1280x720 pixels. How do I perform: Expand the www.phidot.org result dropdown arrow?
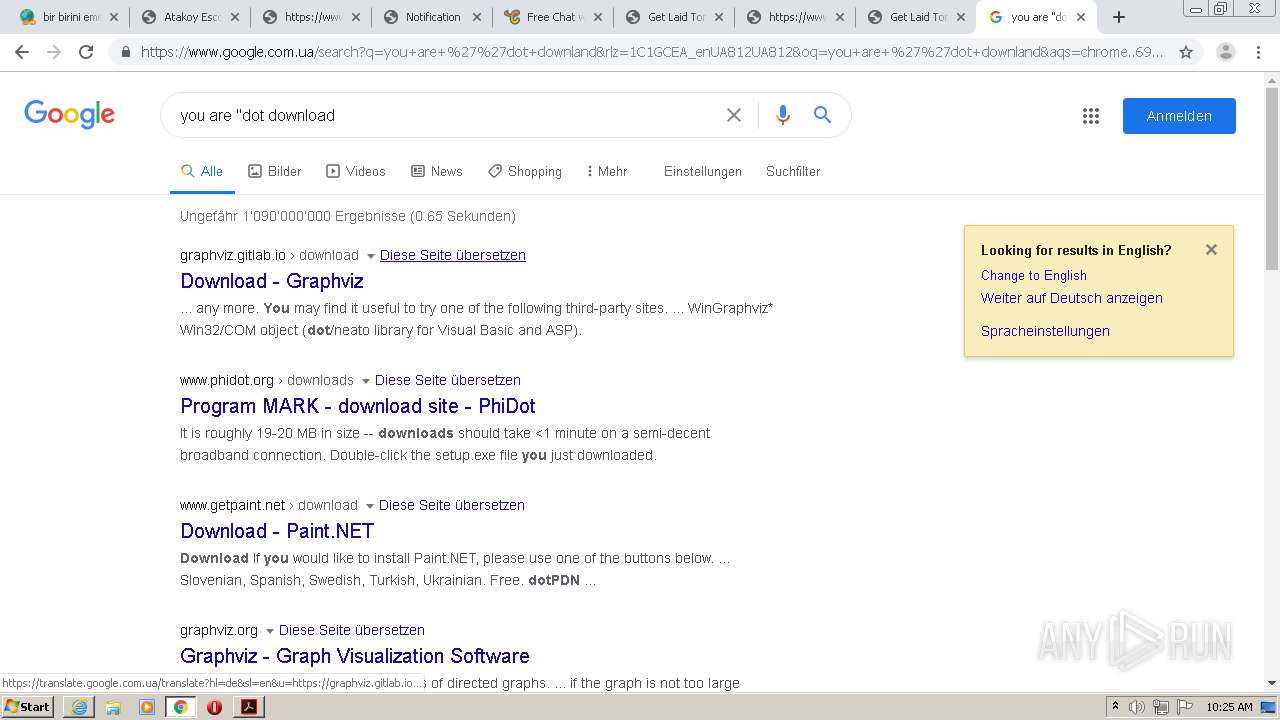coord(365,381)
